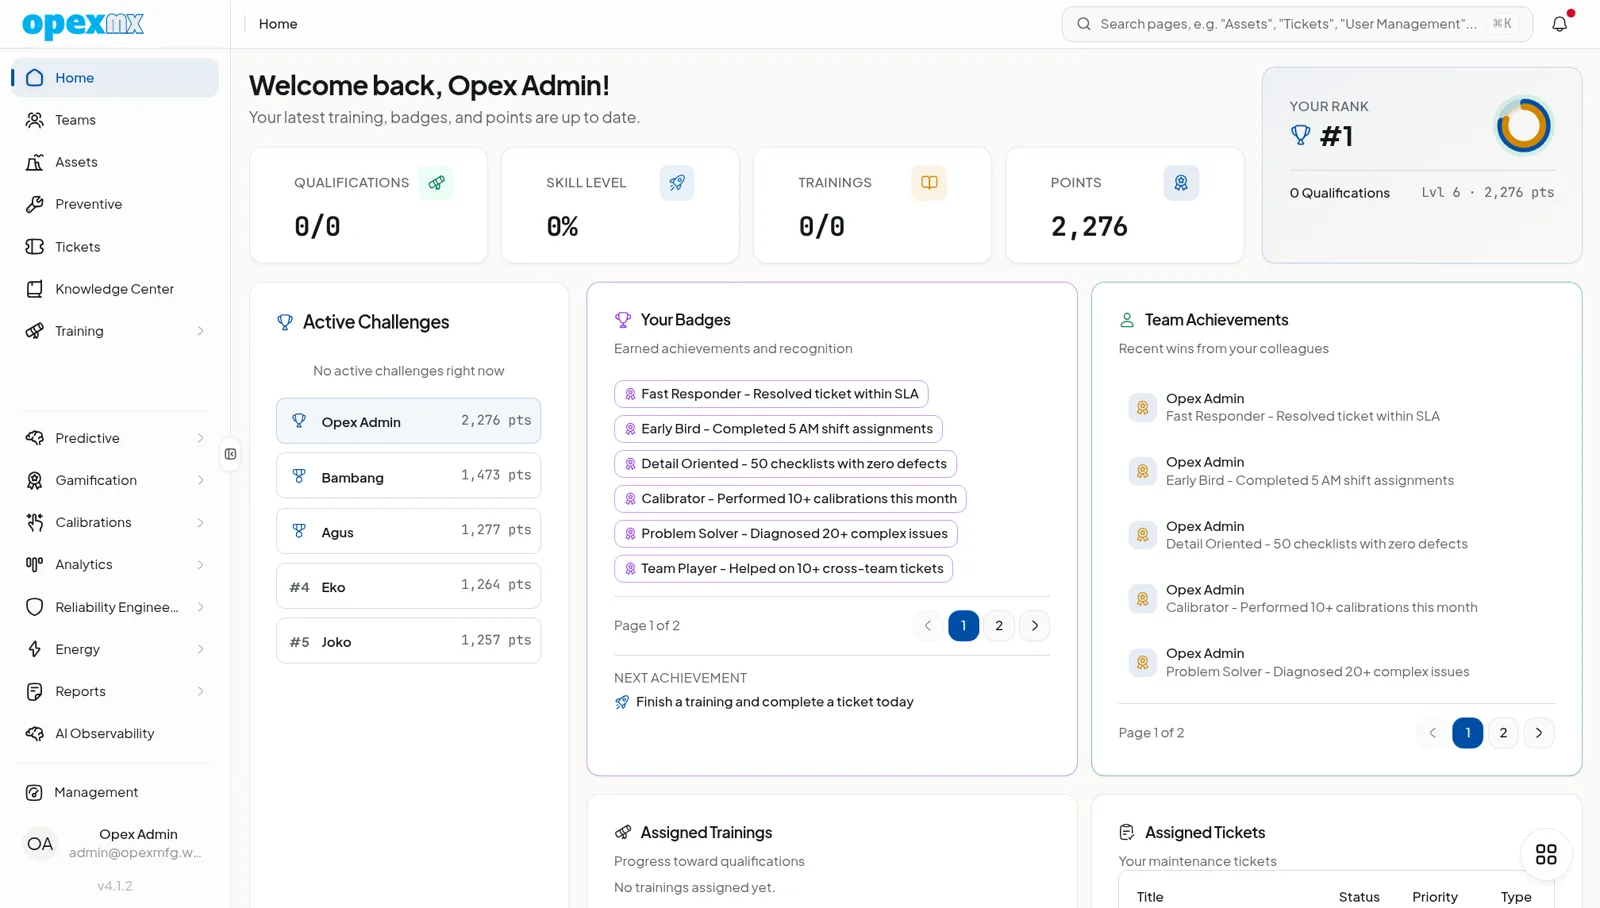Viewport: 1600px width, 908px height.
Task: Focus the search pages field
Action: (x=1296, y=24)
